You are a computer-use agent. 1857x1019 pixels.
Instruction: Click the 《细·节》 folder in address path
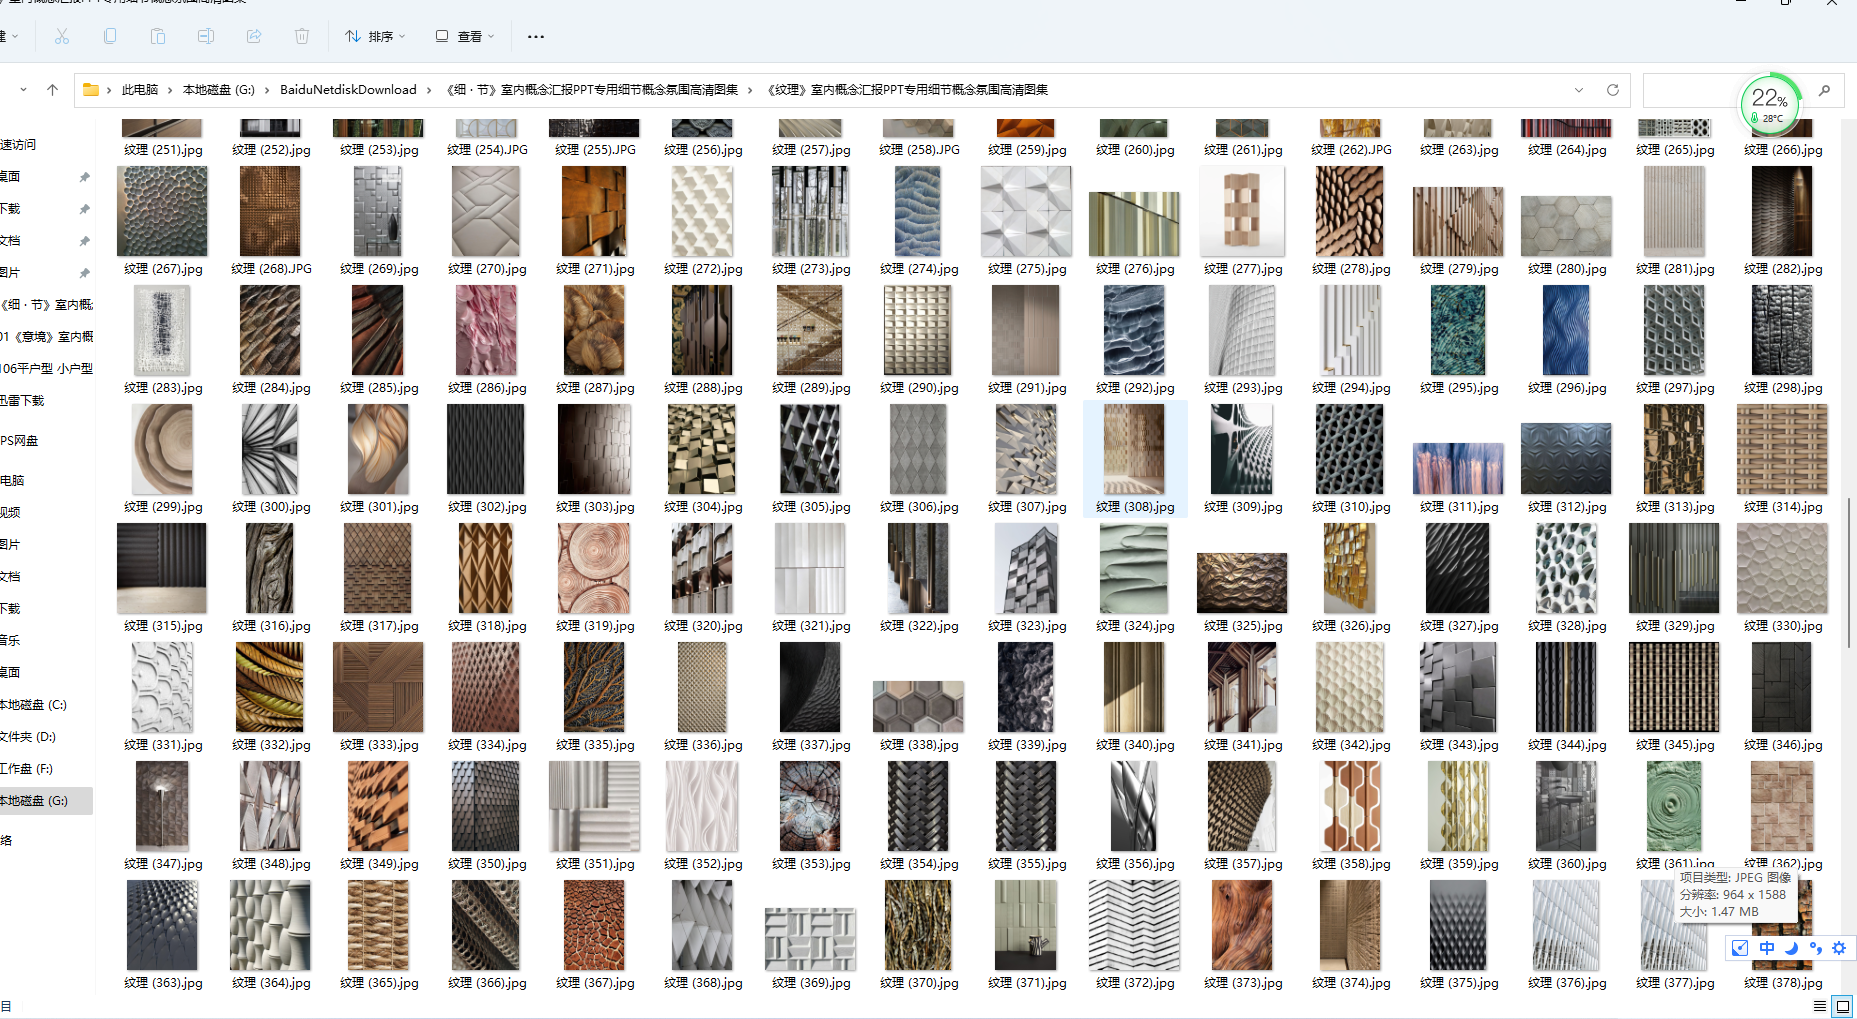click(x=592, y=90)
